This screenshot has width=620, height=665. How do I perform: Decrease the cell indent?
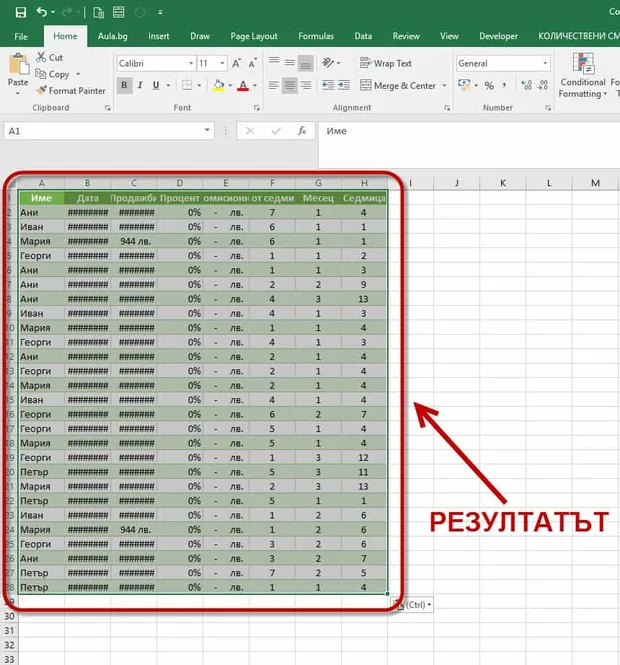coord(328,85)
